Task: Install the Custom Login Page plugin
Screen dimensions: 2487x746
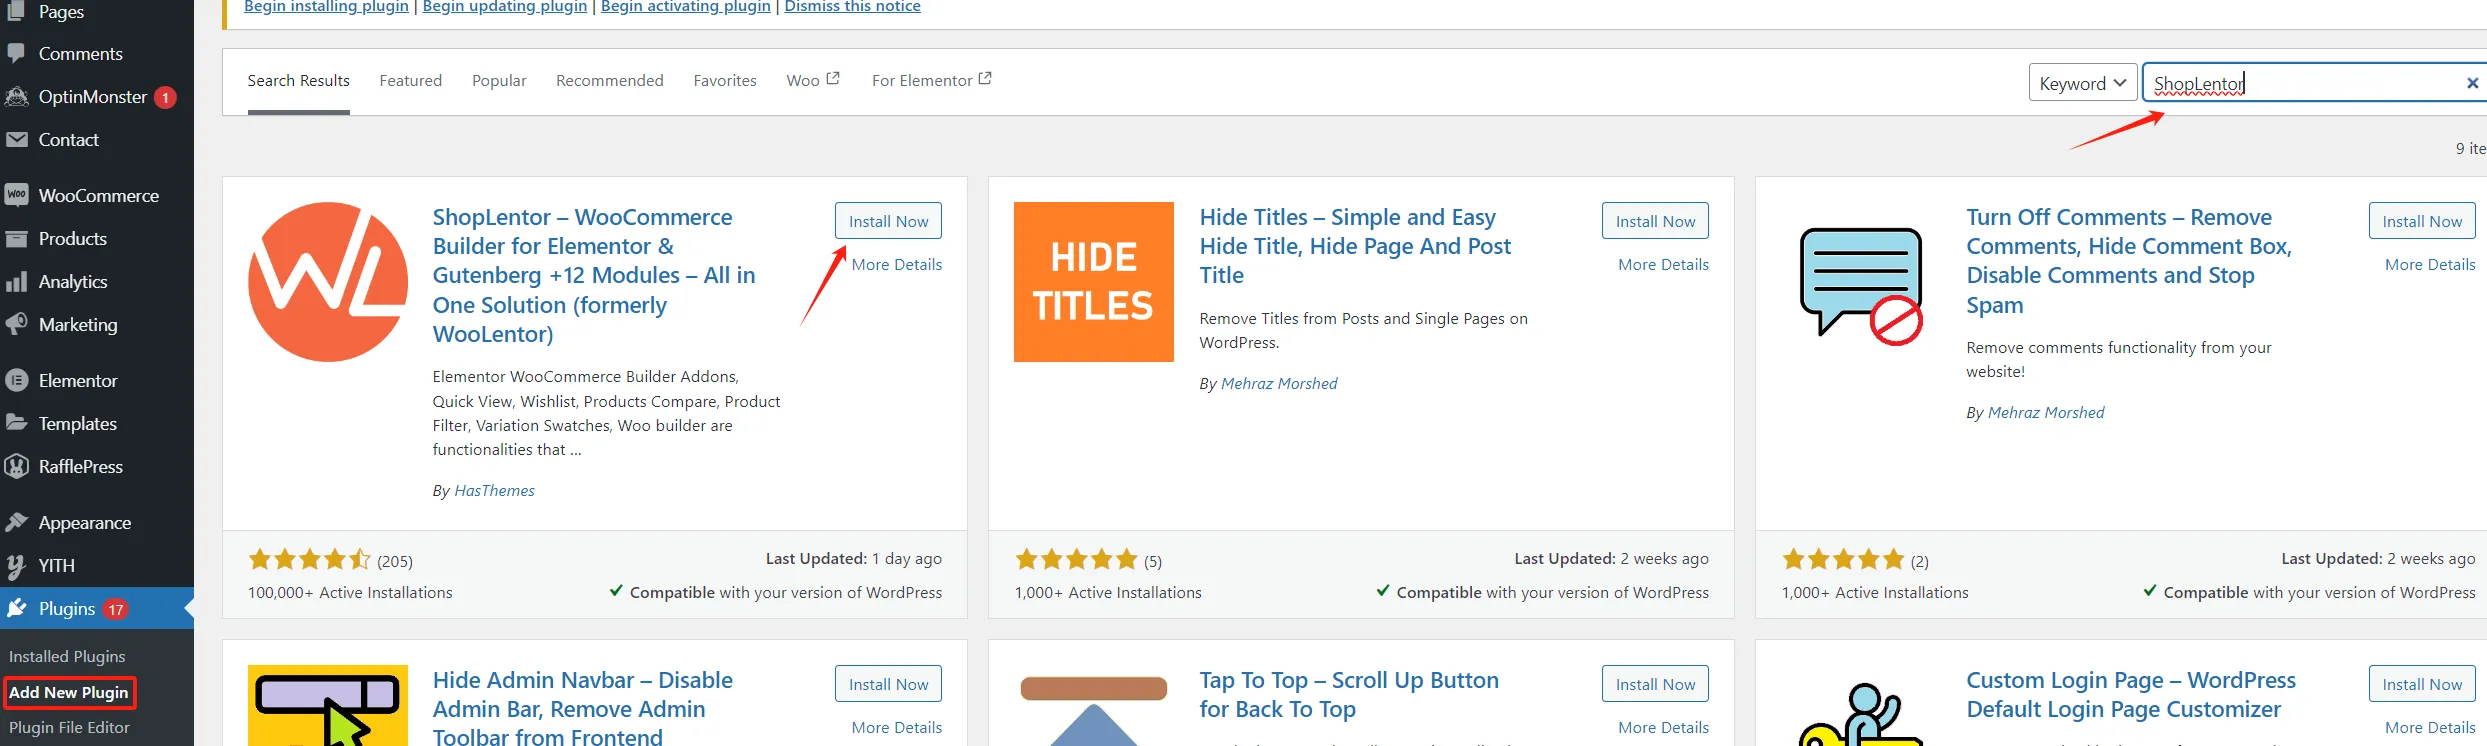Action: [2422, 684]
